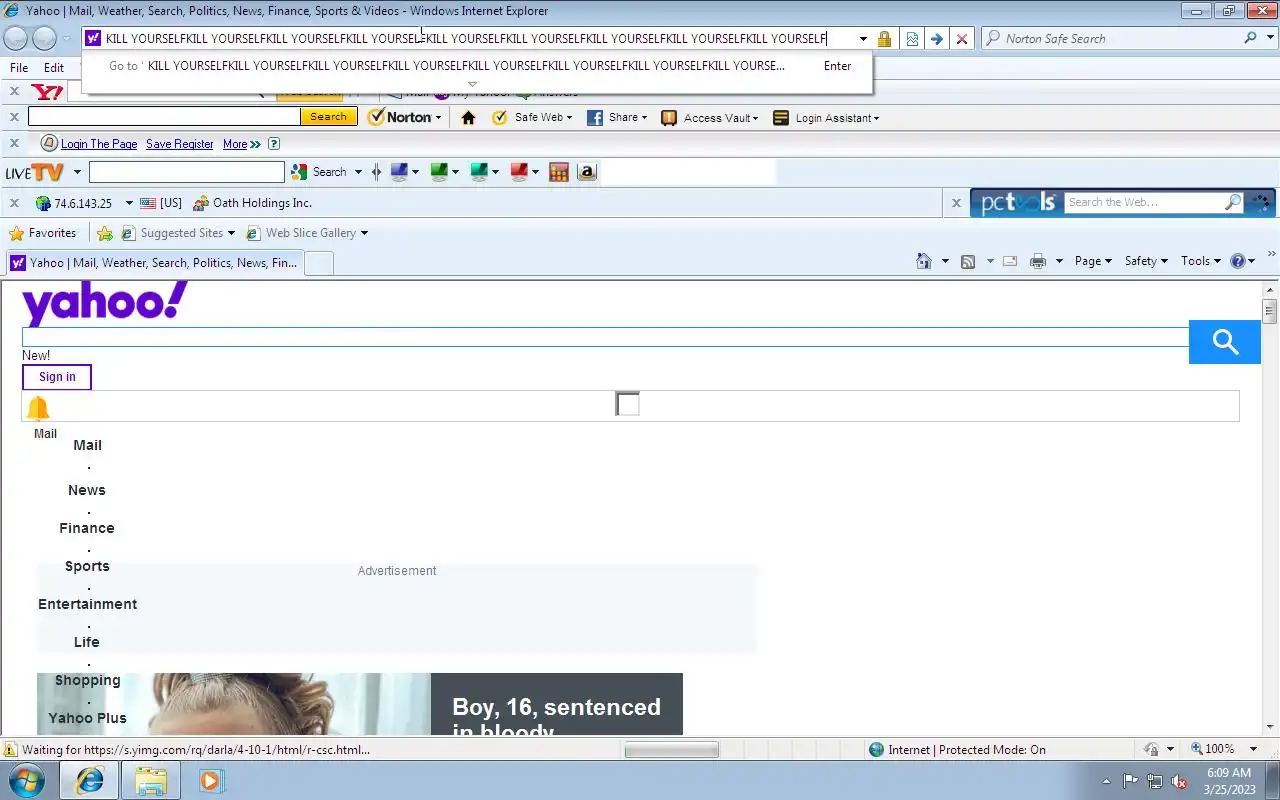Viewport: 1280px width, 800px height.
Task: Expand the address bar history dropdown
Action: click(x=863, y=39)
